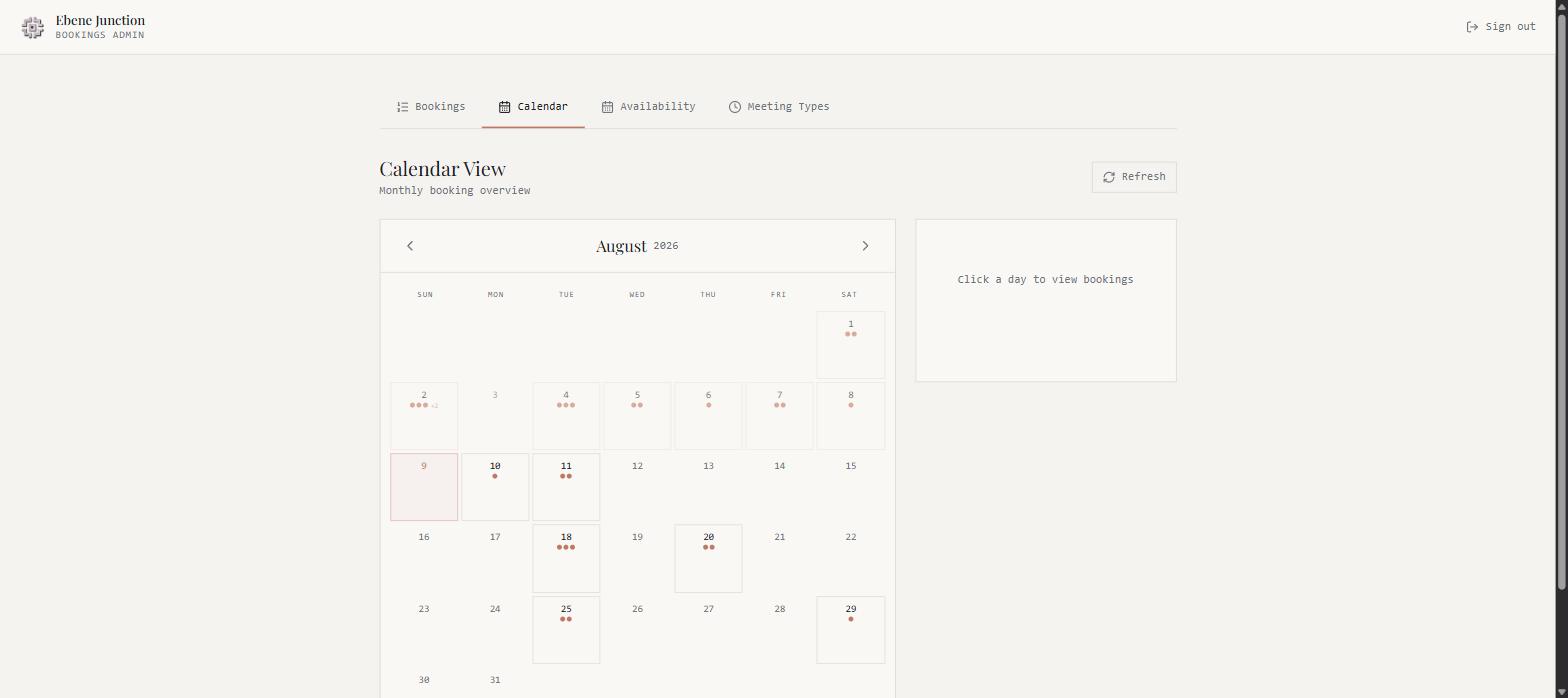Click August 24 day number

[495, 609]
